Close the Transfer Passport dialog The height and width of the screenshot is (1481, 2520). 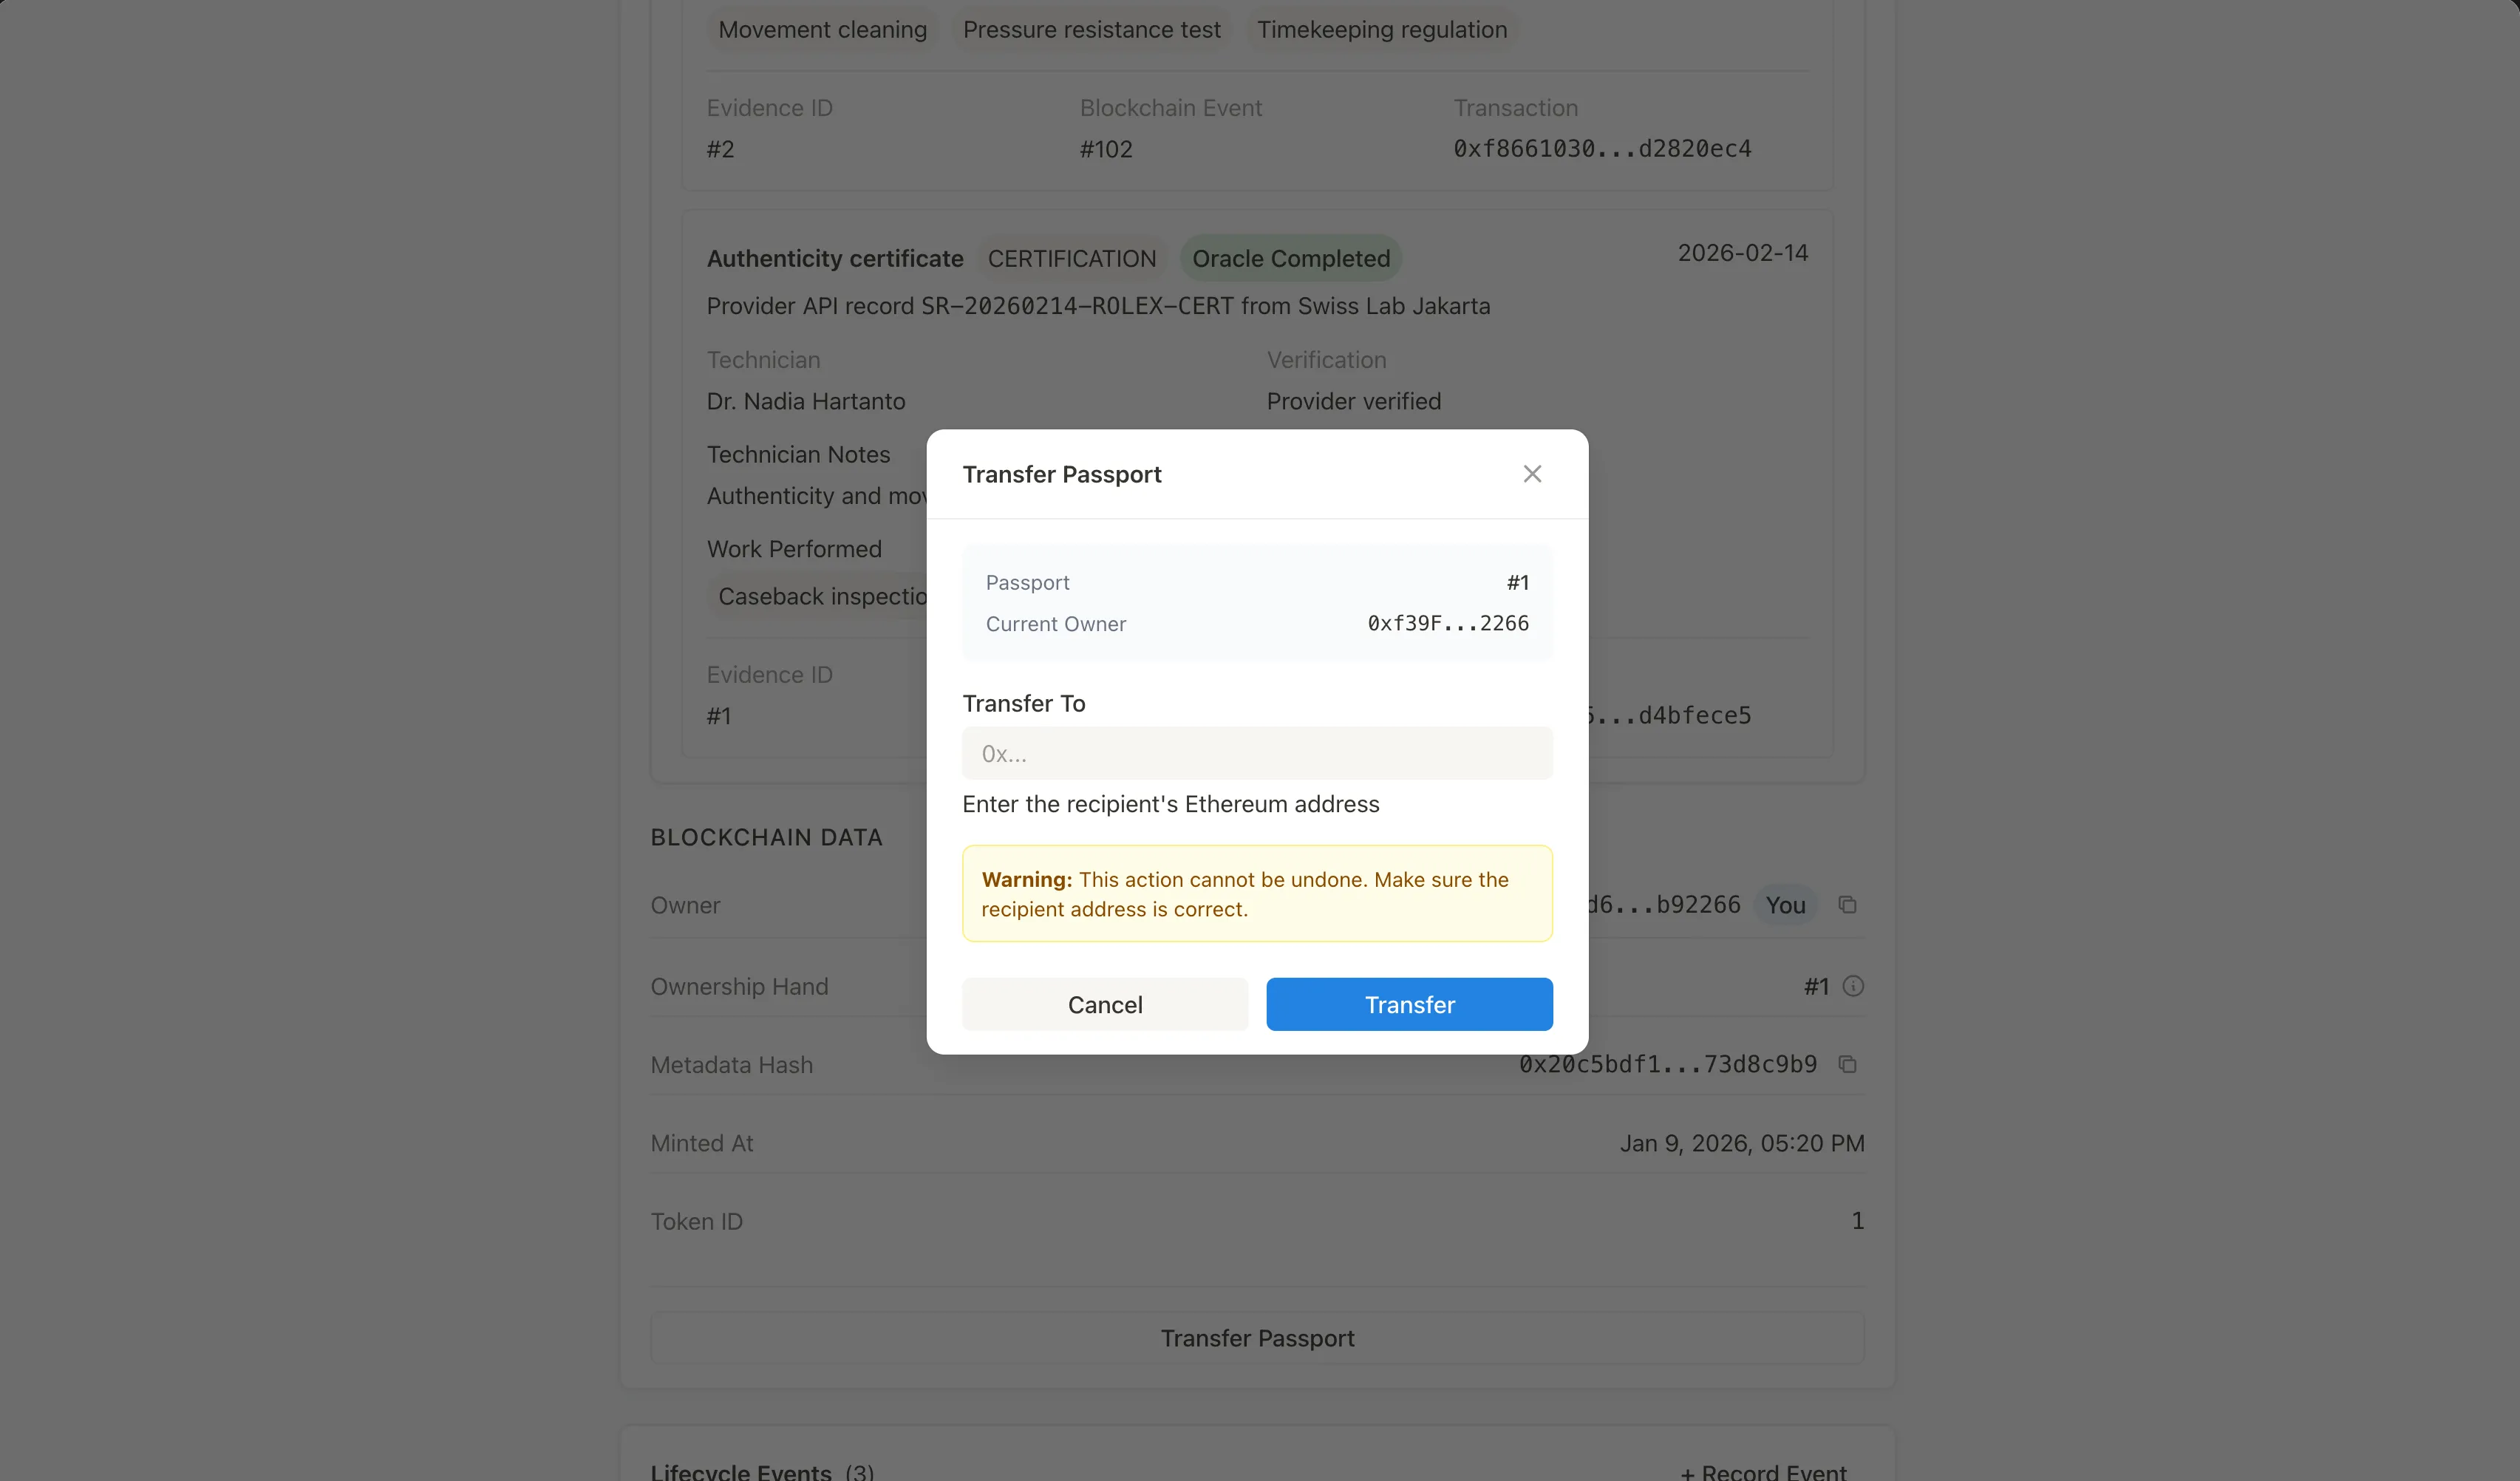1532,473
